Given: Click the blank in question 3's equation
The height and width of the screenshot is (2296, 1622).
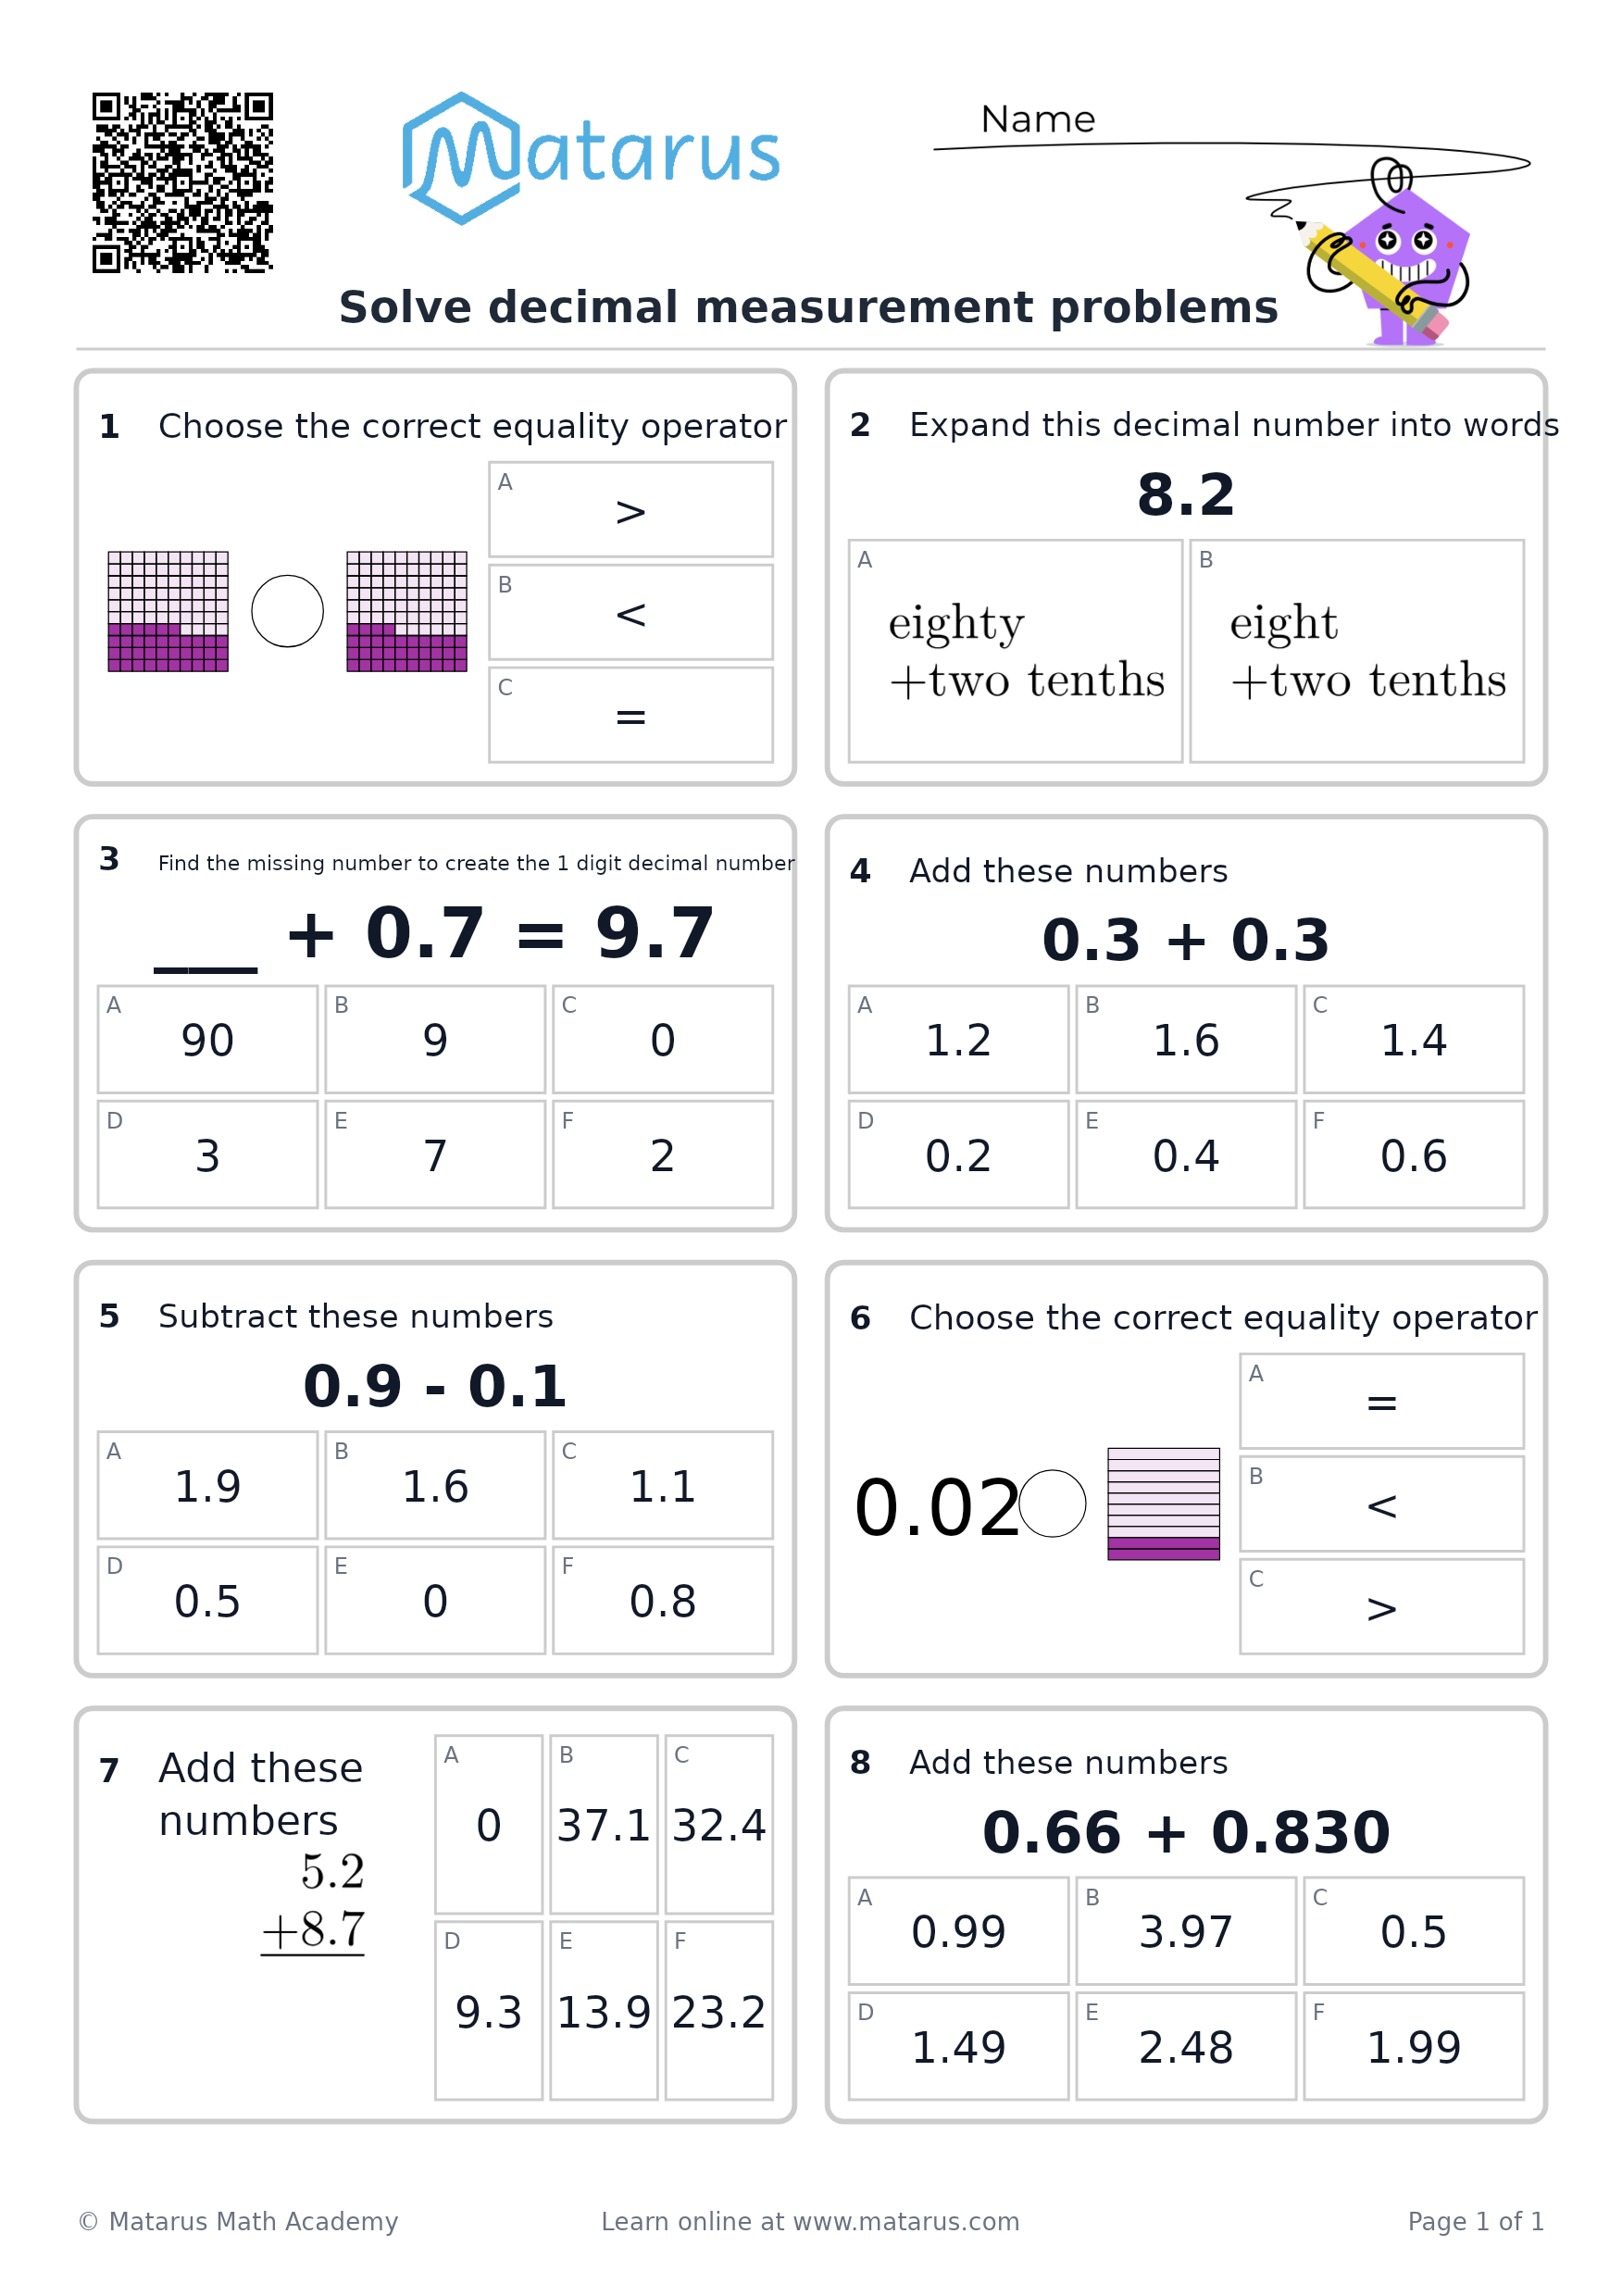Looking at the screenshot, I should click(205, 968).
